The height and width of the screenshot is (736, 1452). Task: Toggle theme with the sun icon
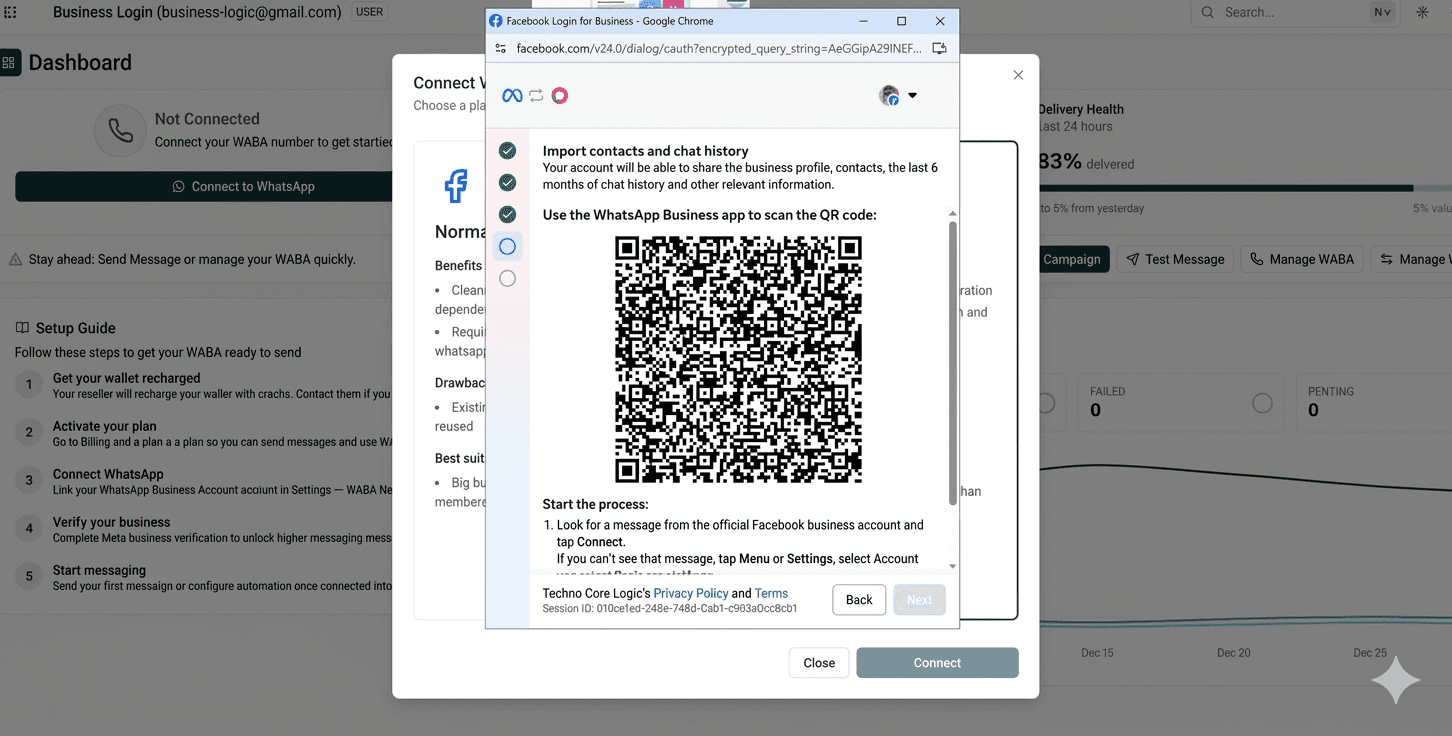point(1422,12)
